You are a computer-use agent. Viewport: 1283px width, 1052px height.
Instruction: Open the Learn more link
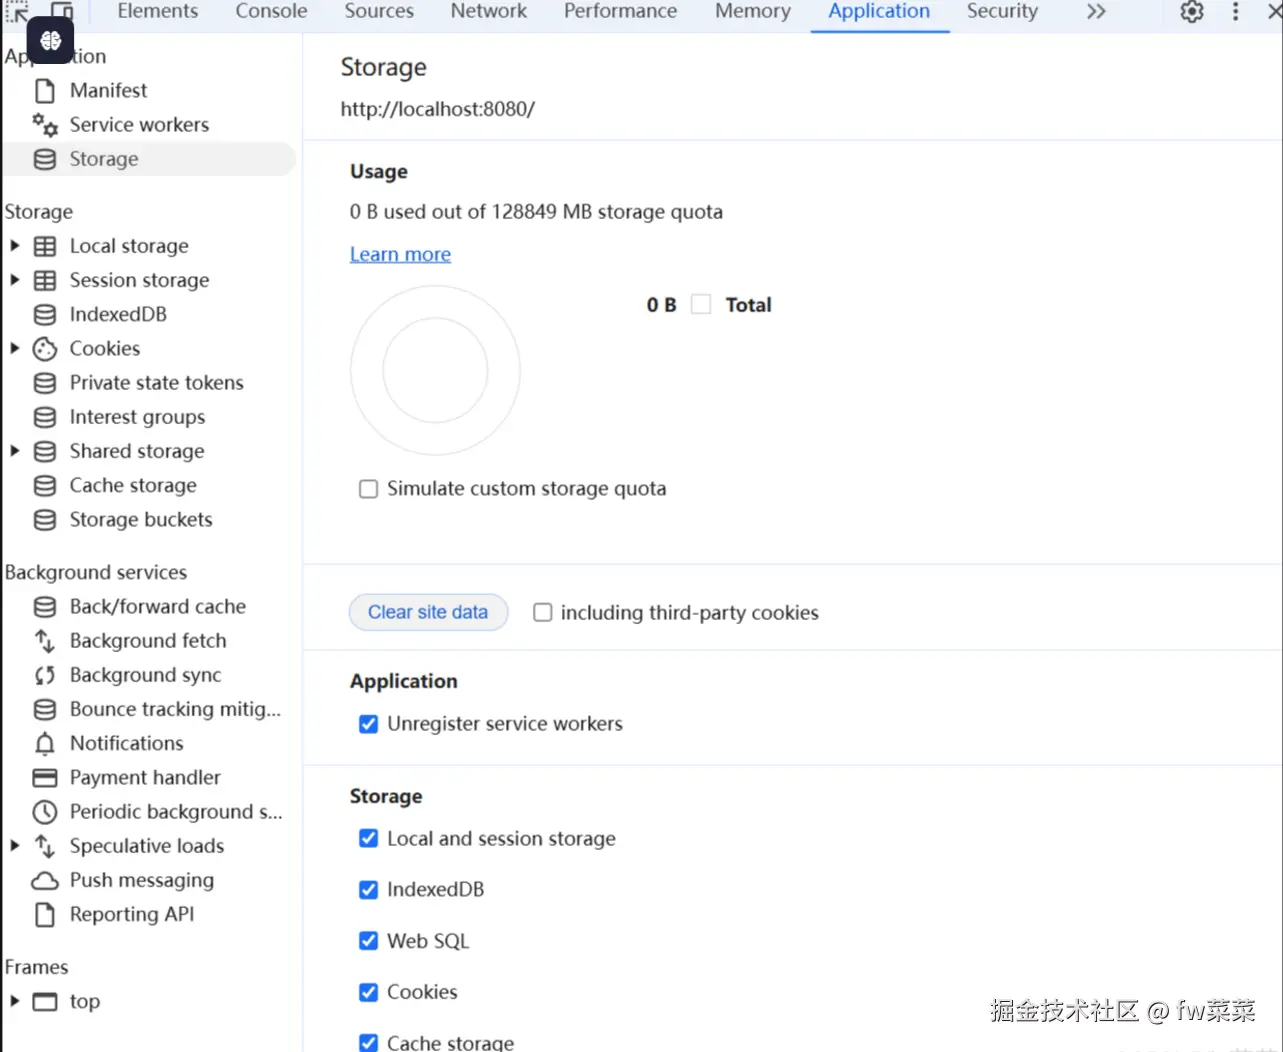coord(400,255)
